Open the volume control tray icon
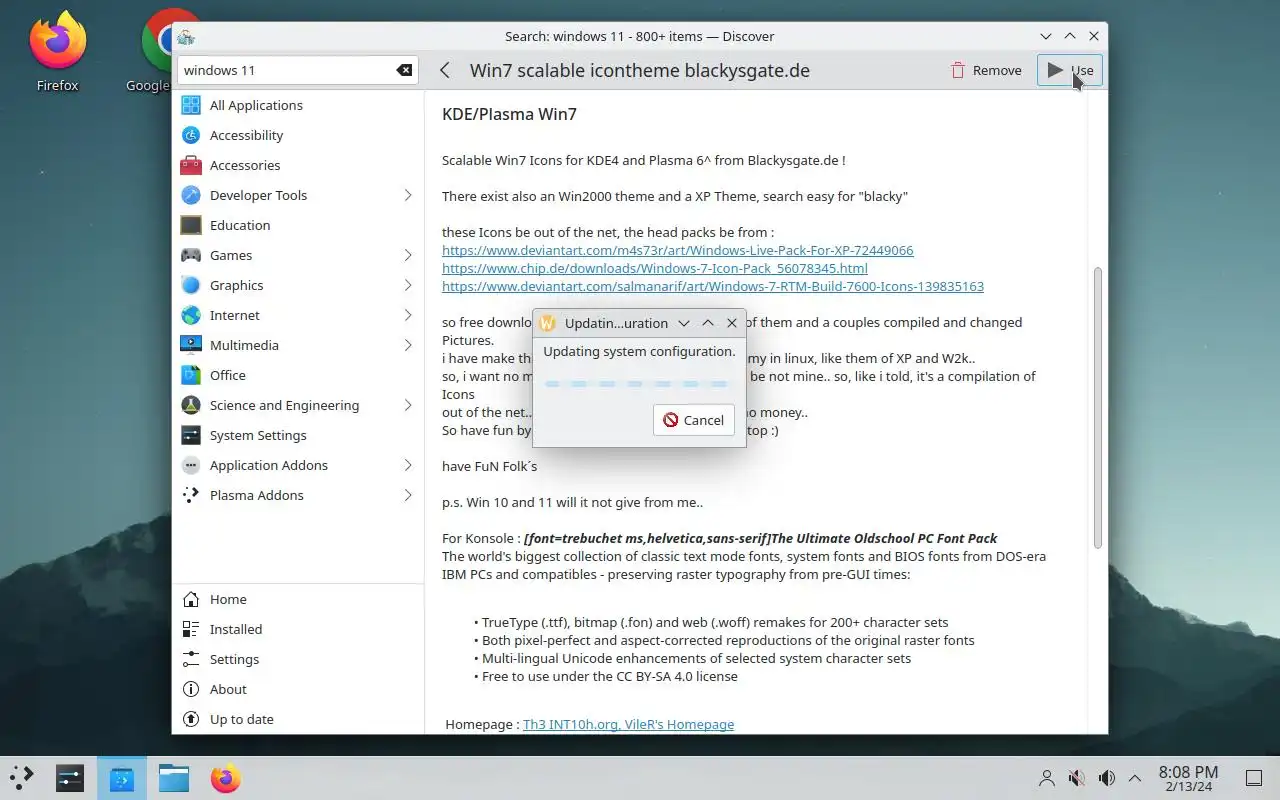 coord(1106,778)
